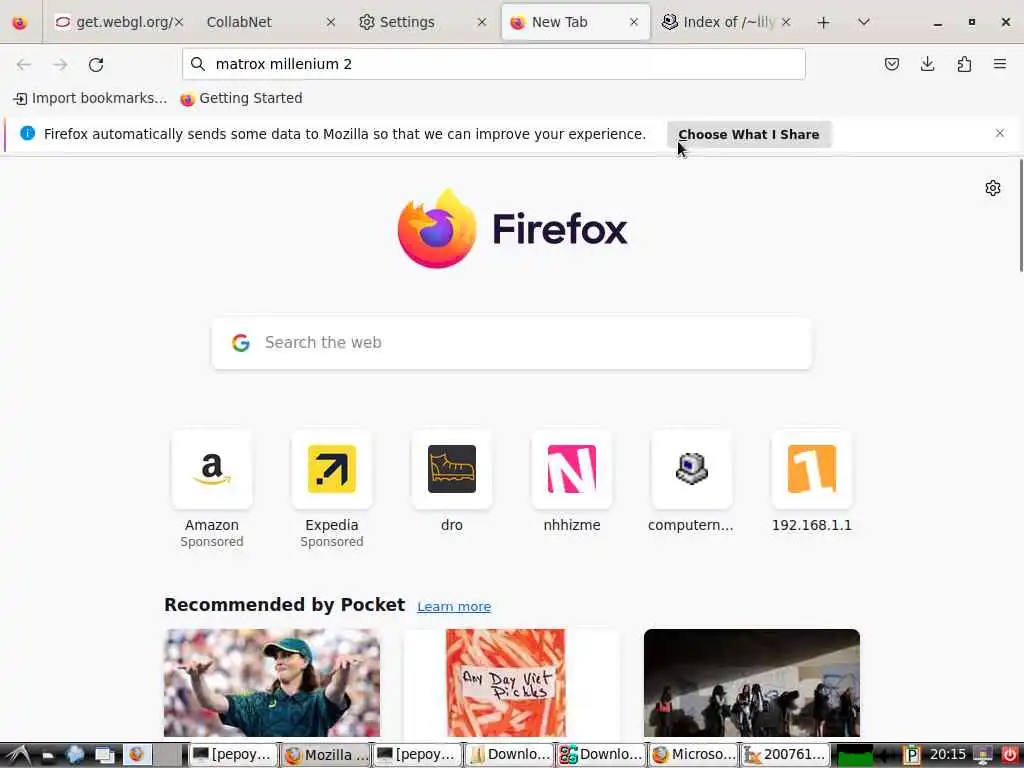Open the Extensions puzzle icon
1024x768 pixels.
(964, 64)
